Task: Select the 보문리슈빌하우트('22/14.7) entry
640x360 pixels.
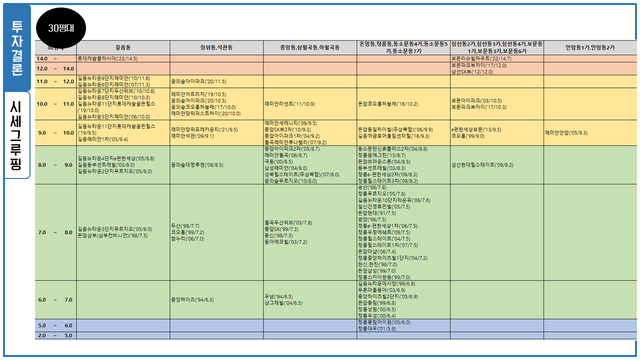Action: click(x=481, y=59)
